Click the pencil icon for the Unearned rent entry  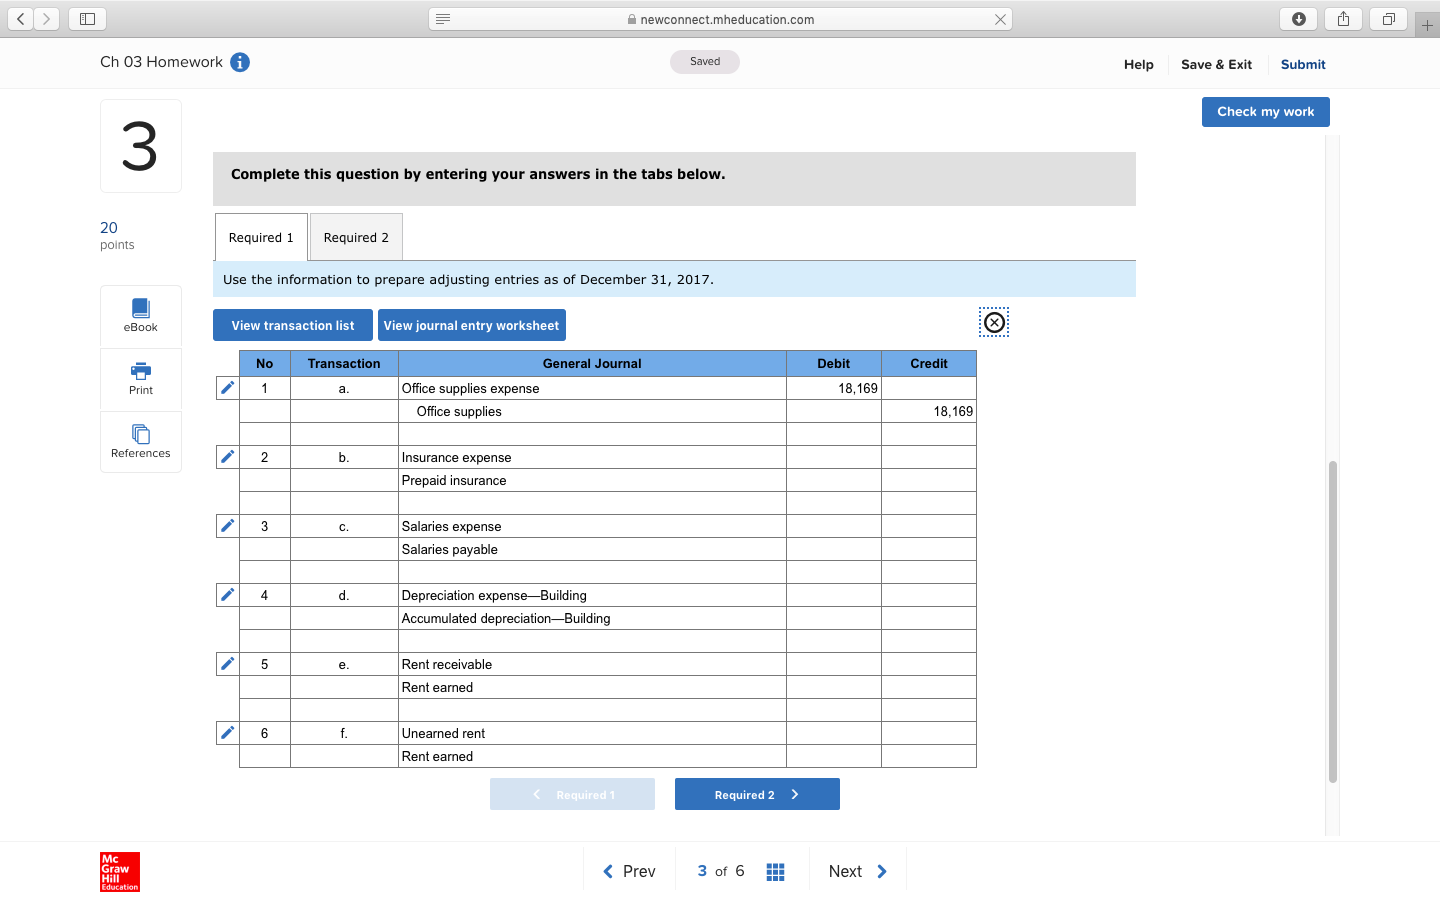(x=226, y=732)
